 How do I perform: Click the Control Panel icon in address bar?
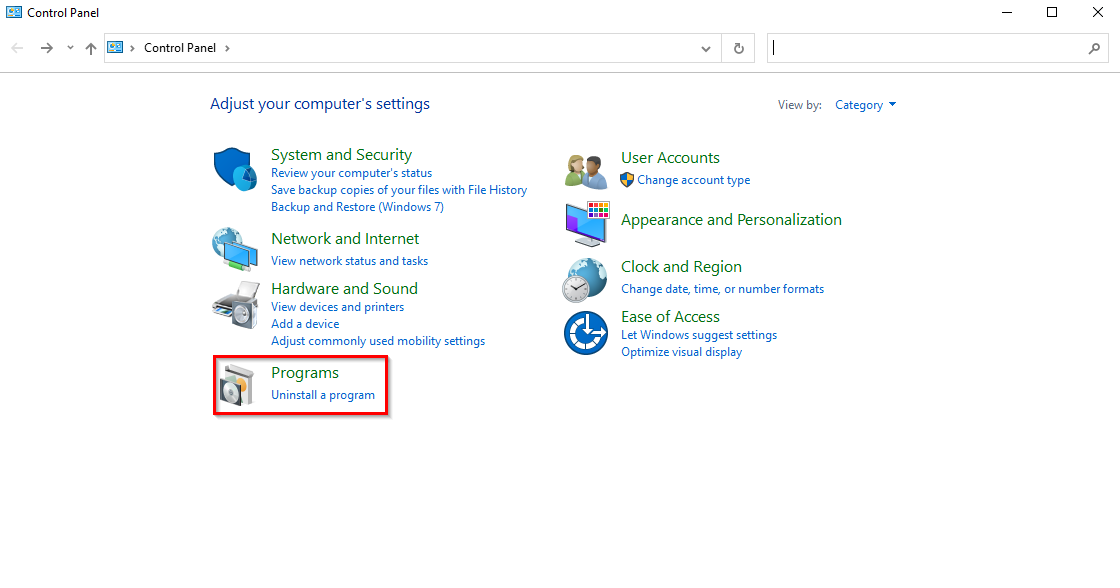click(x=115, y=47)
